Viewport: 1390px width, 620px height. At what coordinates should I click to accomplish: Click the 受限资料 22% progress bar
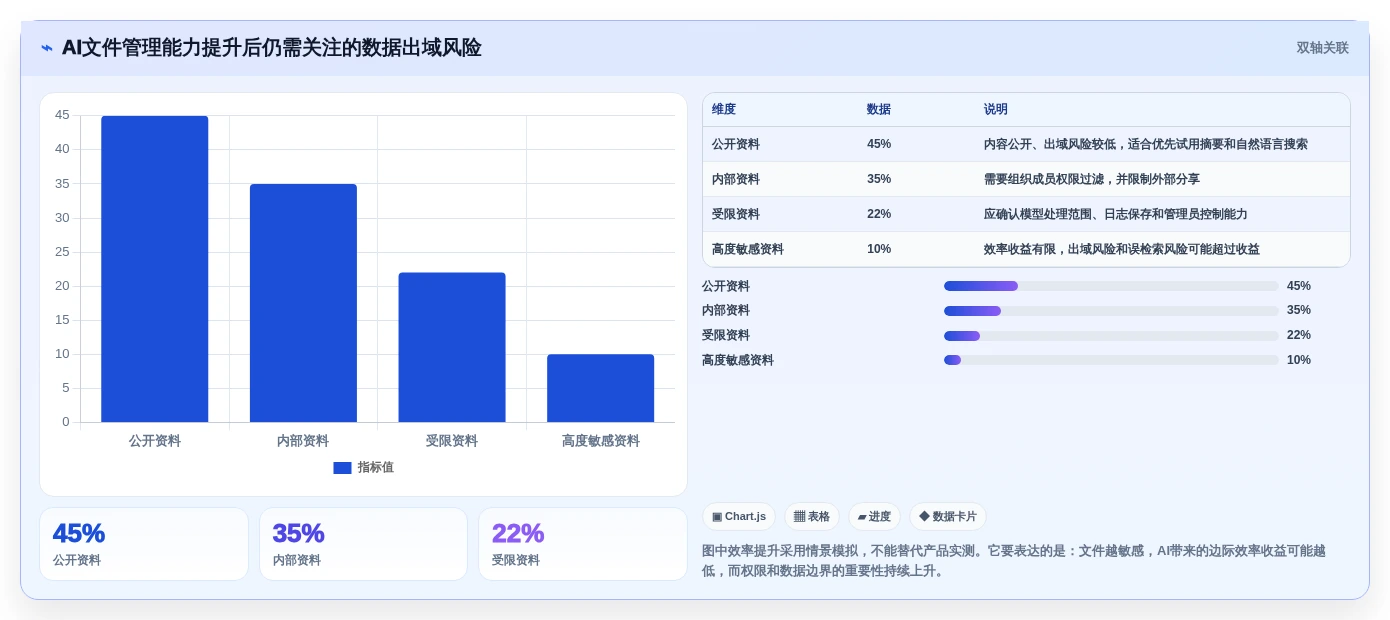pos(1111,336)
